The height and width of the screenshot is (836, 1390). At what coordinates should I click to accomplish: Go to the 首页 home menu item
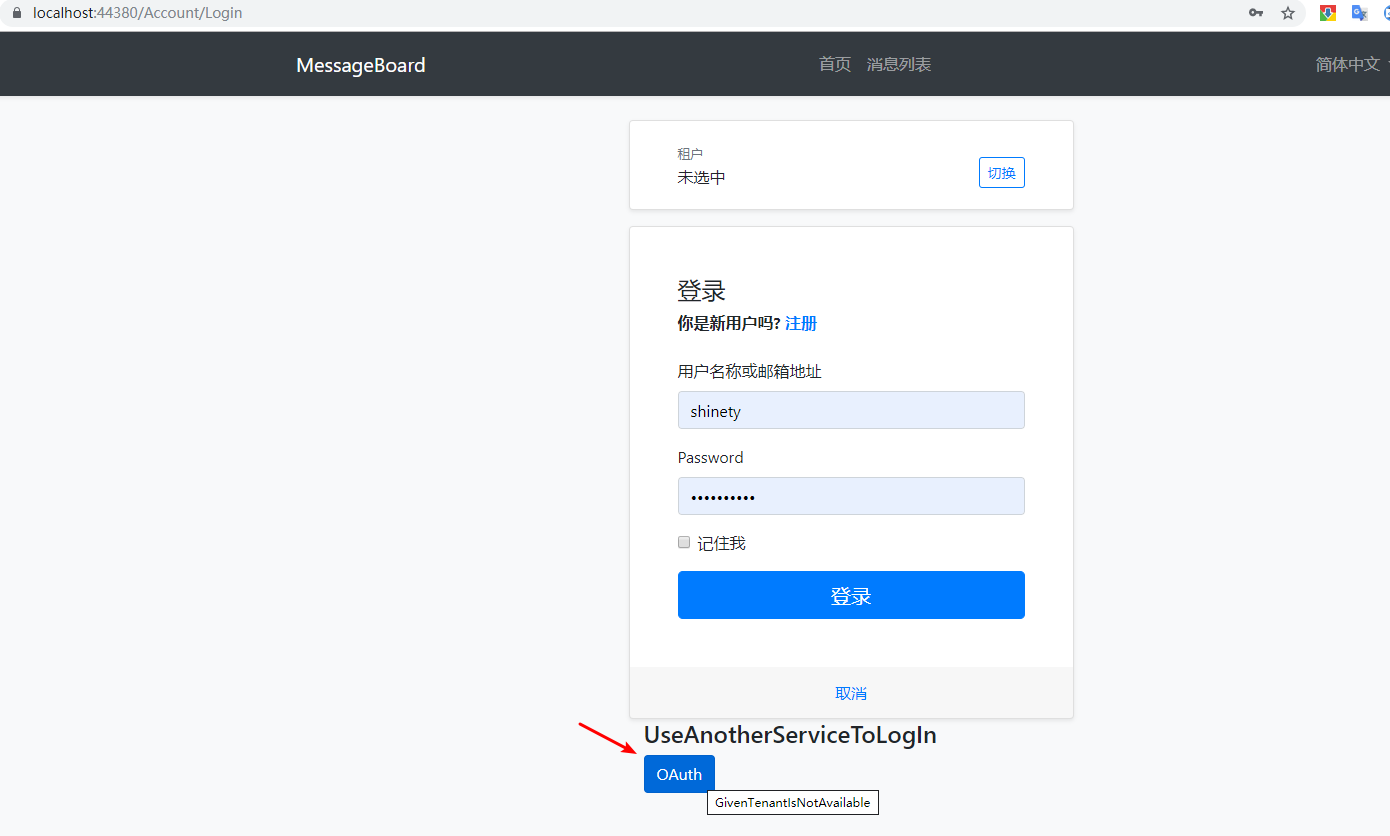(x=835, y=64)
